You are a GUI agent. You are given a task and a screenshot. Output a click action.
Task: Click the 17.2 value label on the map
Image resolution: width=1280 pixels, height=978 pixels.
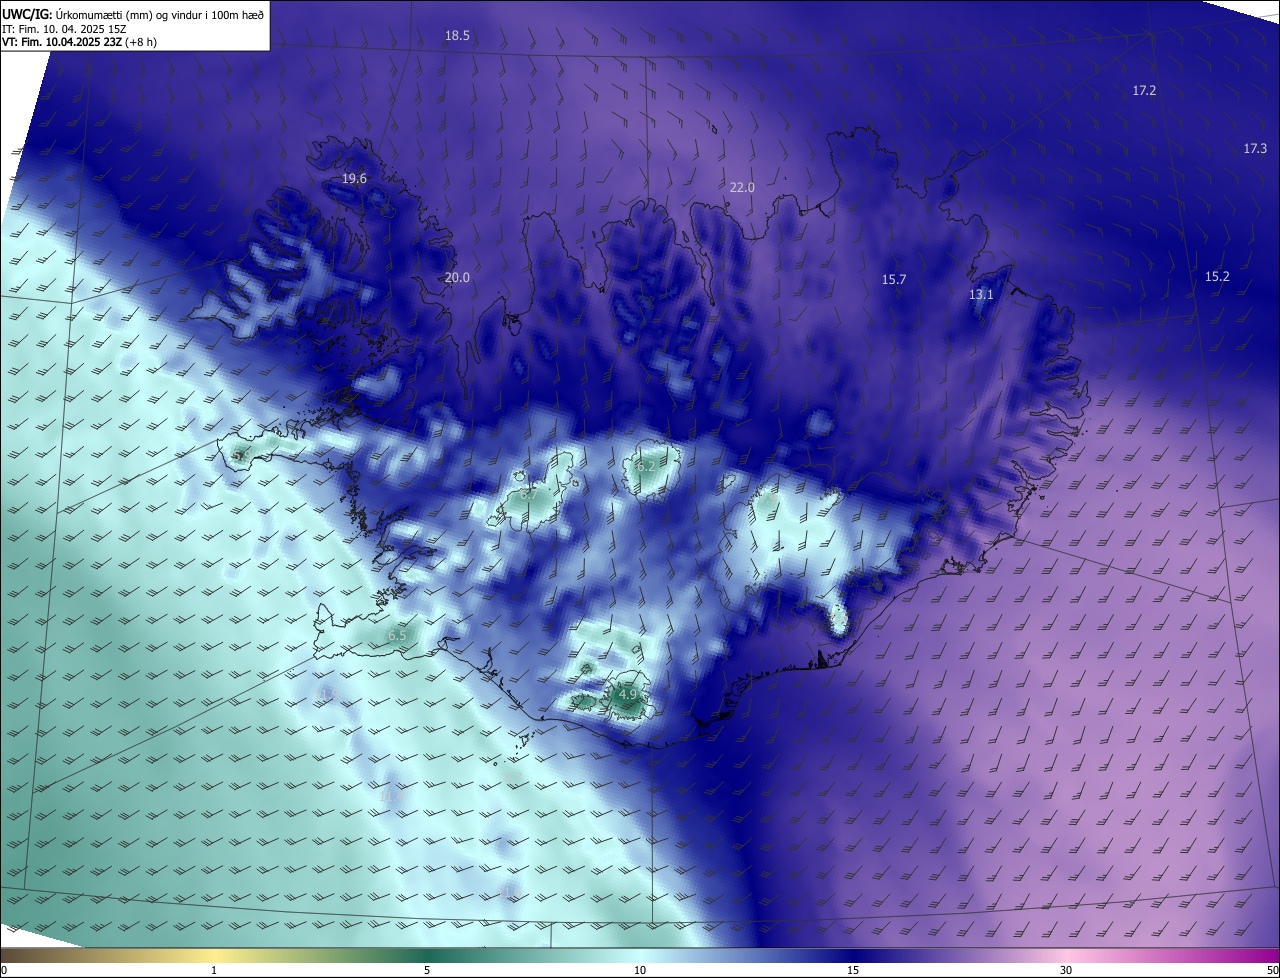(1144, 91)
